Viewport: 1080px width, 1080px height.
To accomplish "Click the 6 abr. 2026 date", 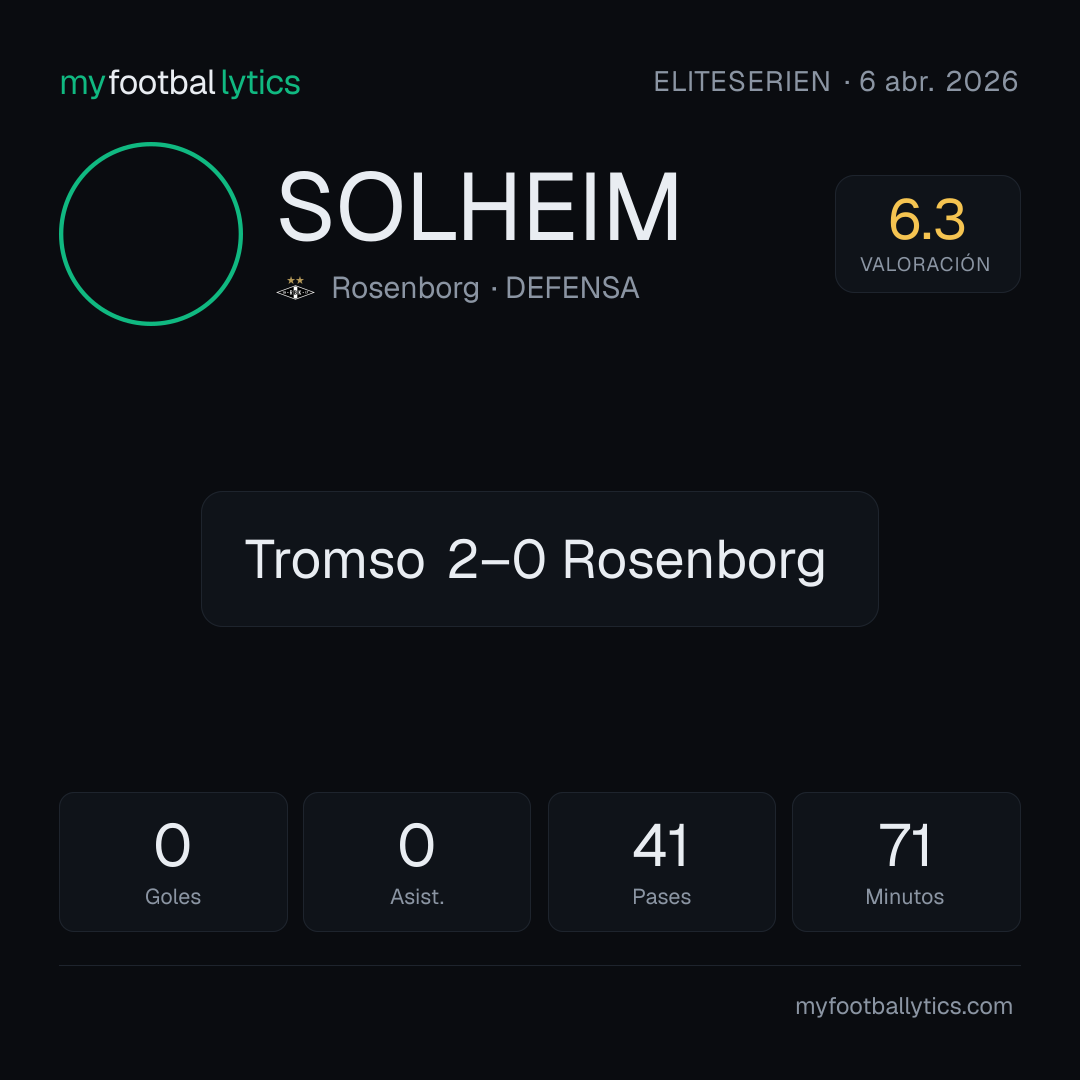I will click(938, 82).
